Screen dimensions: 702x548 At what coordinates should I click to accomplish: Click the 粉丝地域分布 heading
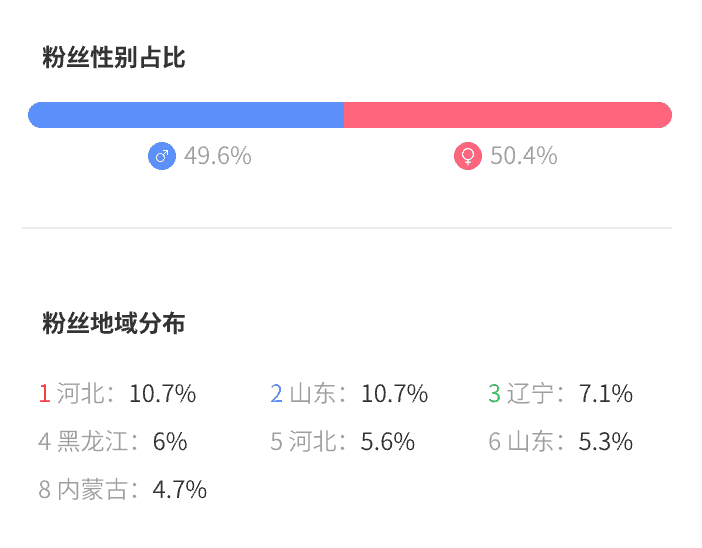pos(114,324)
